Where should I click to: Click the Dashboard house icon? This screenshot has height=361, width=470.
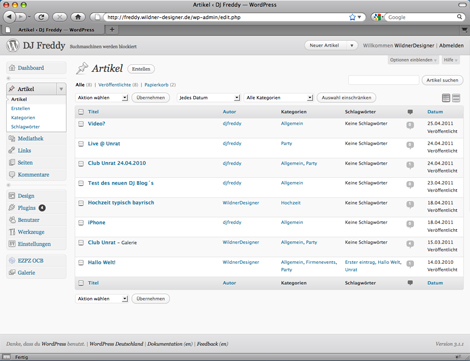[x=12, y=68]
